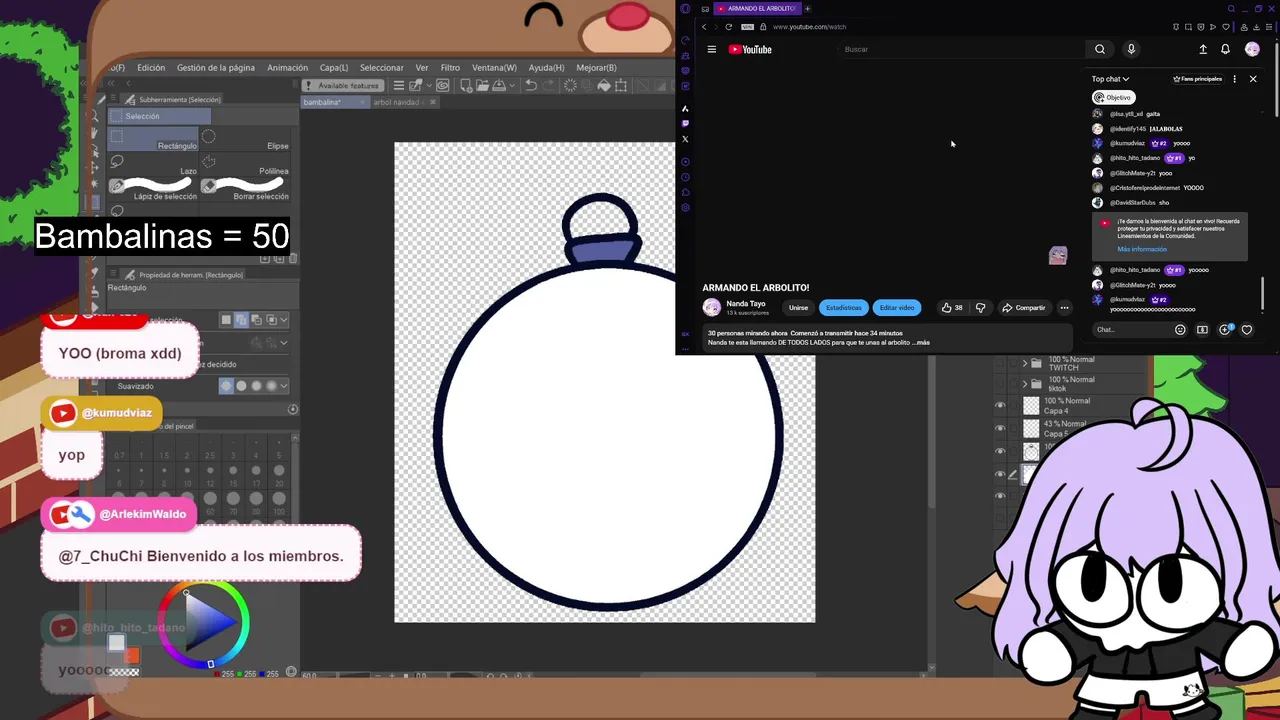Click the X icon in browser sidebar
This screenshot has width=1280, height=720.
click(x=685, y=139)
